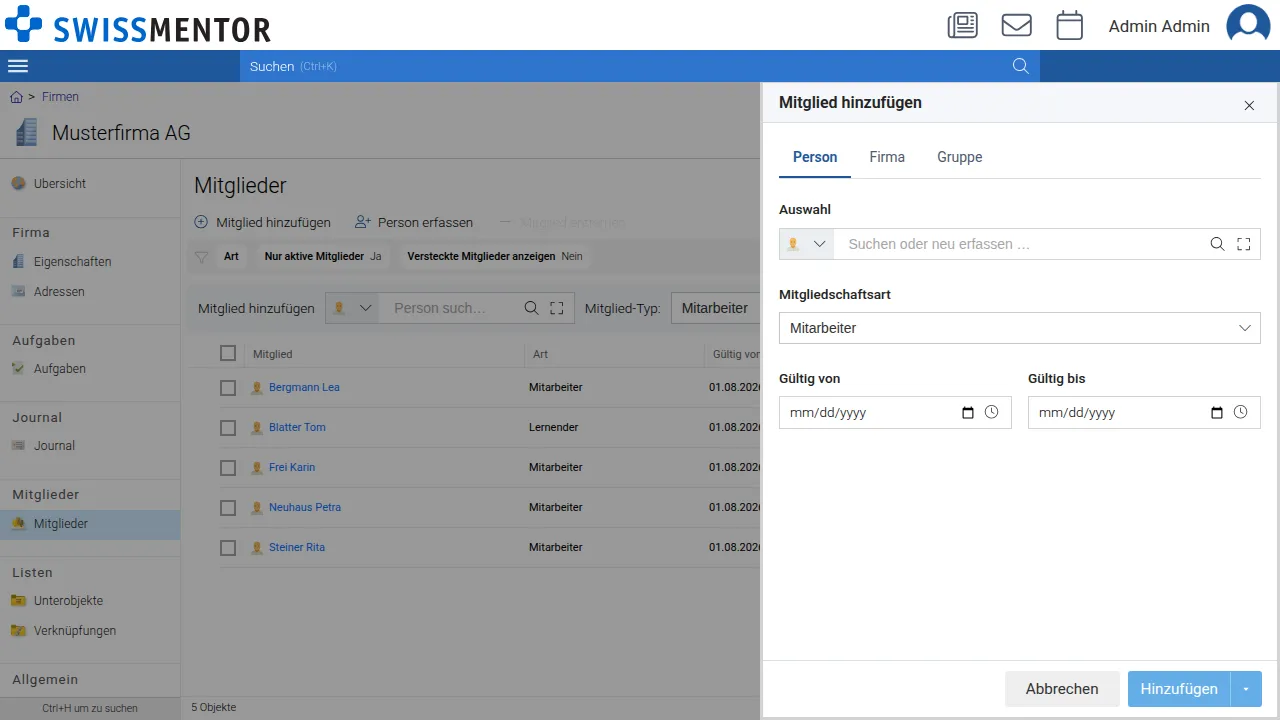Toggle the select-all checkbox in table header
Screen dimensions: 1280x720
coord(228,353)
